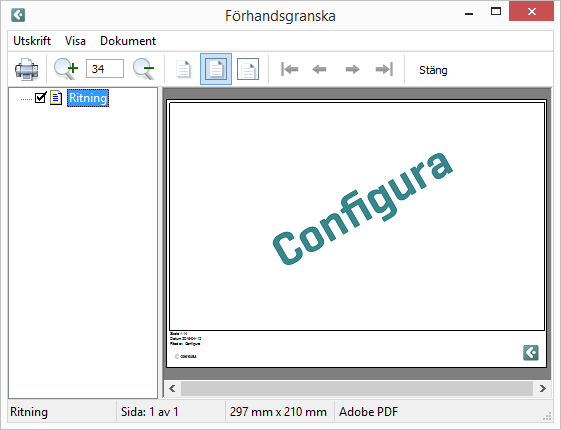This screenshot has height=430, width=561.
Task: Click the horizontal scrollbar left arrow
Action: coord(172,389)
